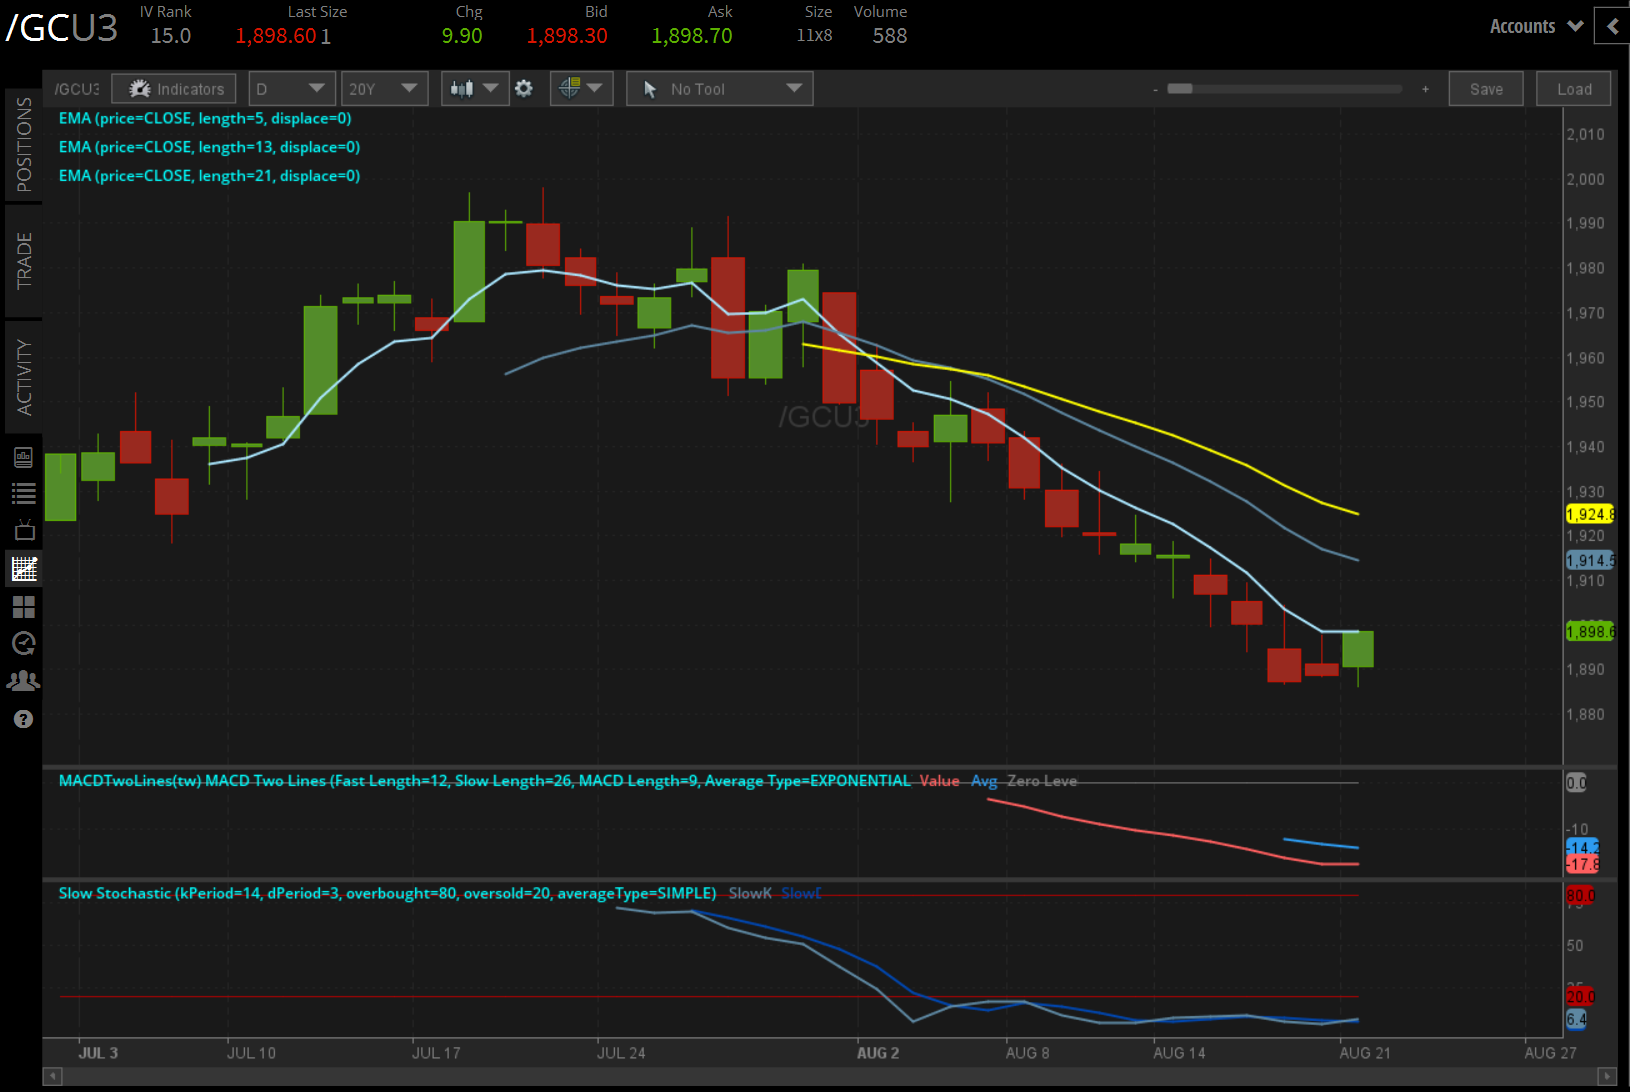Click the scrollbar right arrow
Image resolution: width=1630 pixels, height=1092 pixels.
[x=1607, y=1076]
